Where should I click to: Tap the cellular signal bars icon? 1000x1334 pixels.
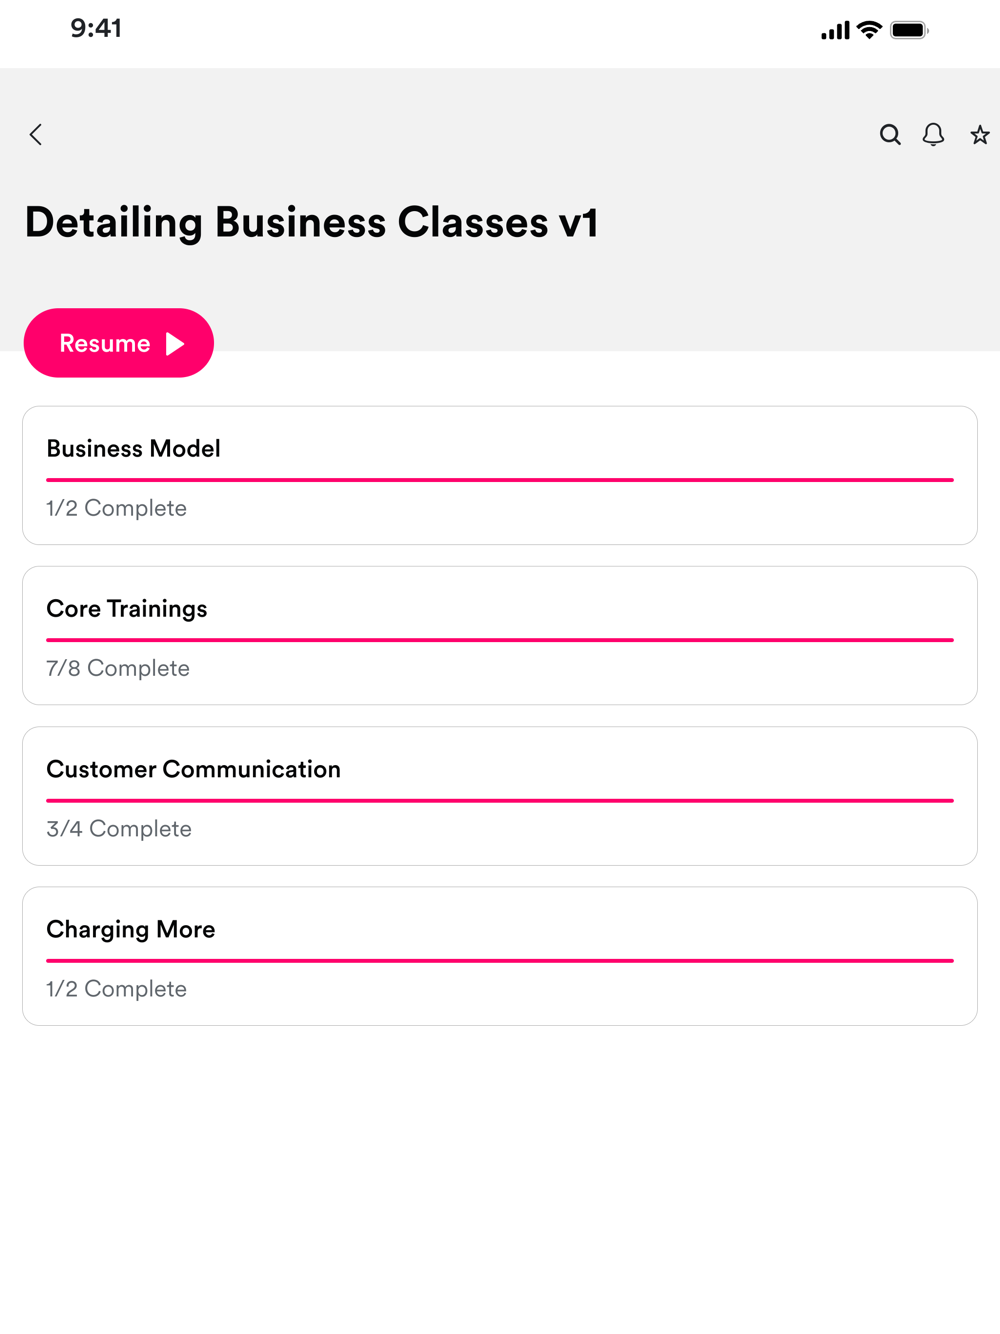tap(835, 31)
